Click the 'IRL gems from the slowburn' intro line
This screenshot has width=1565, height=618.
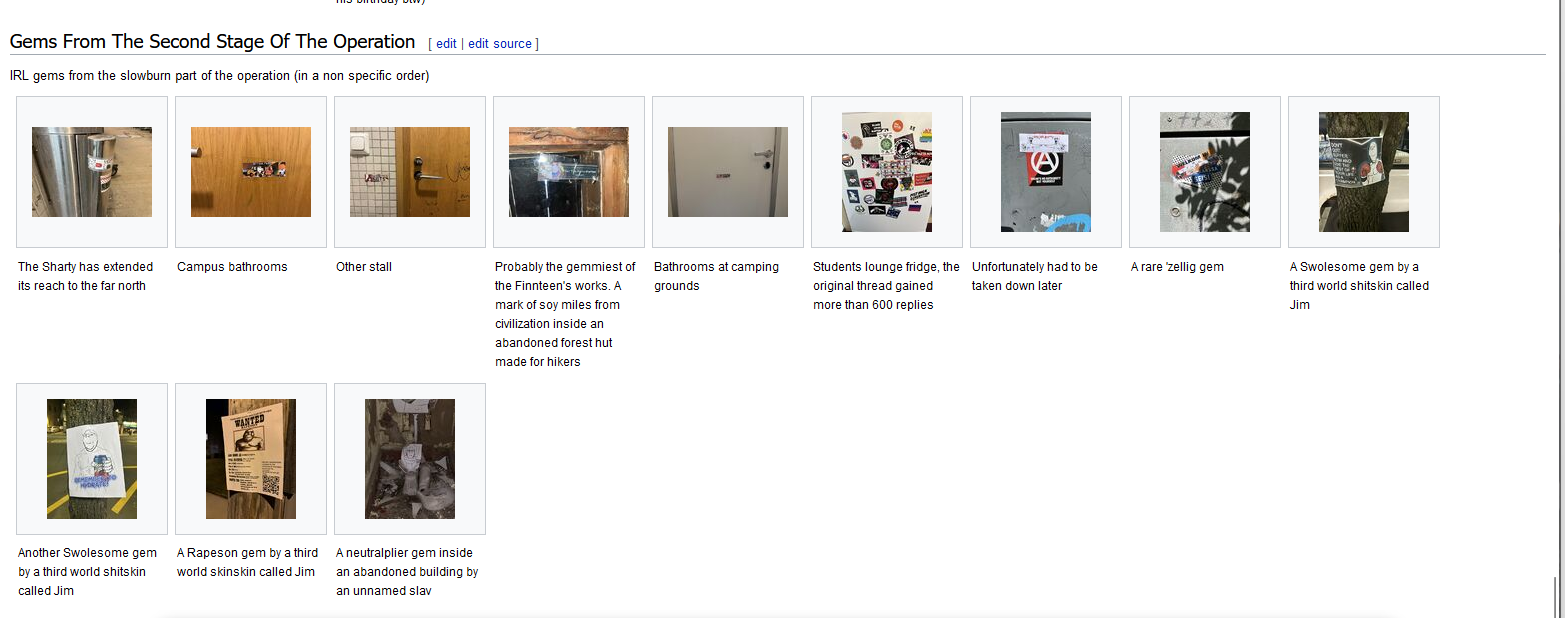click(220, 76)
